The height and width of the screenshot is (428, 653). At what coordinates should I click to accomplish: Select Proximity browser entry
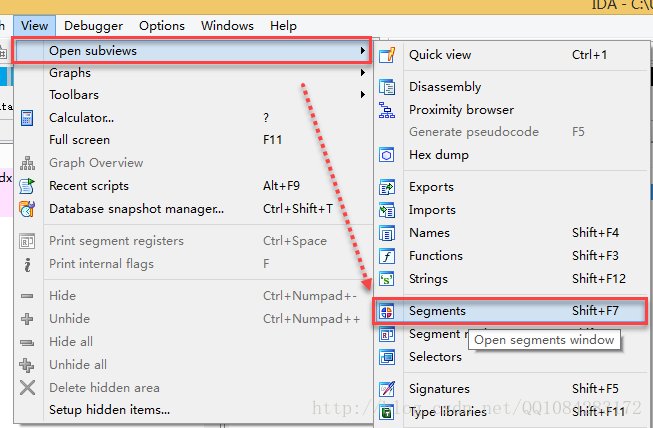point(512,110)
